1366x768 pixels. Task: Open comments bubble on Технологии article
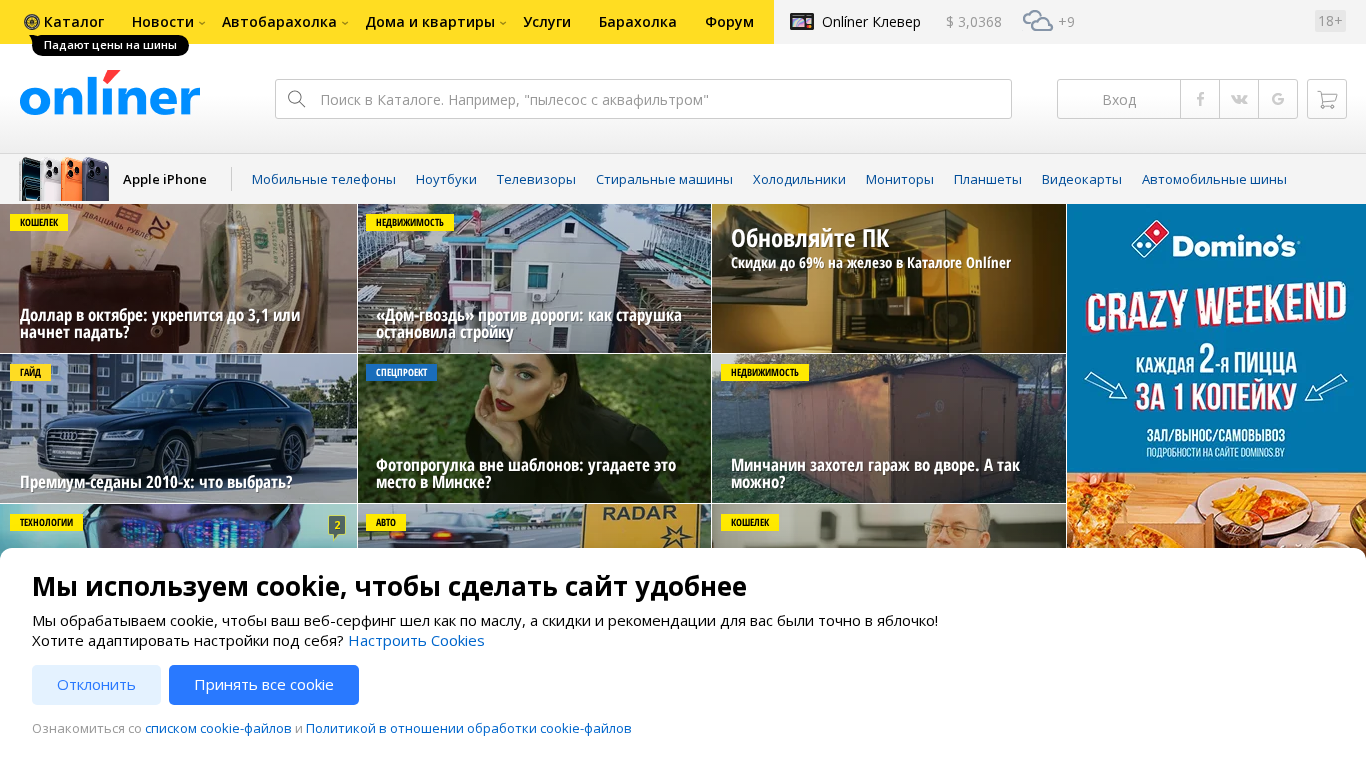[337, 525]
